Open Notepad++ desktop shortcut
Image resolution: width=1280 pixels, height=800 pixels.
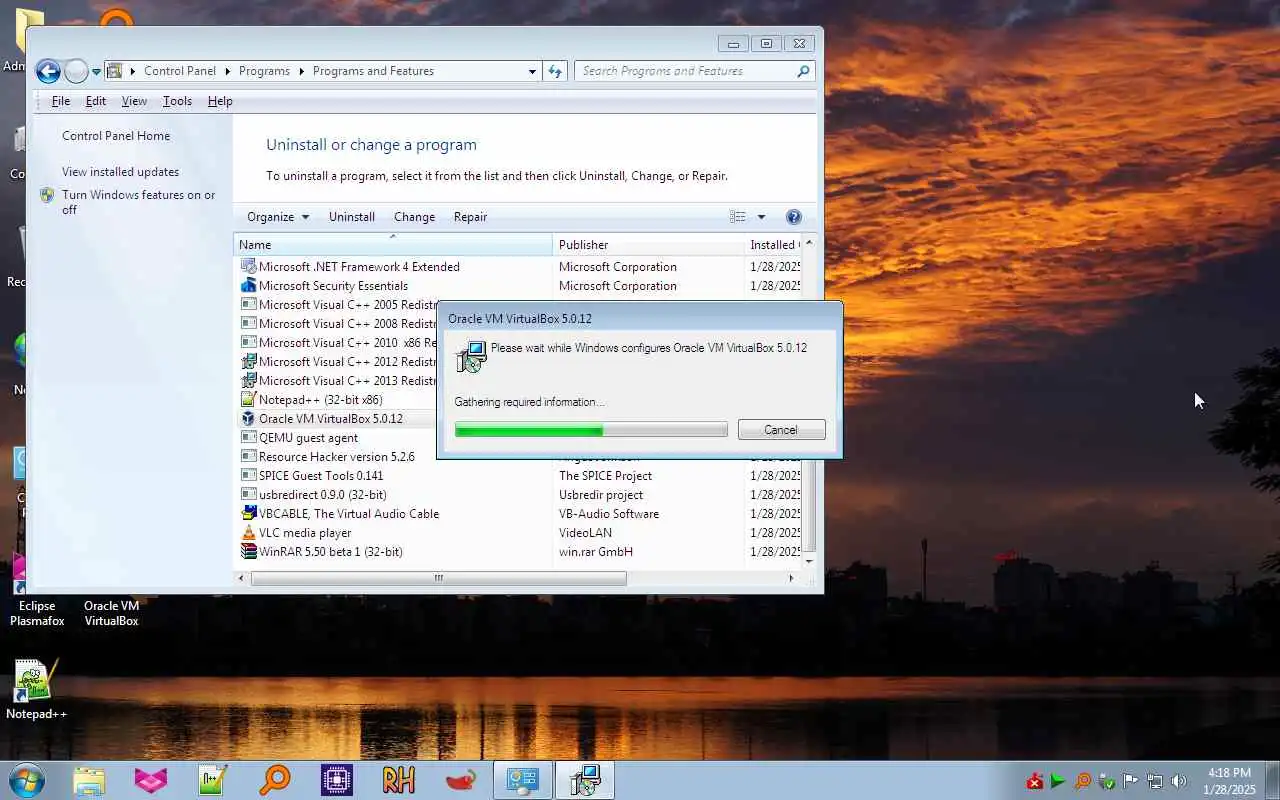pos(36,689)
